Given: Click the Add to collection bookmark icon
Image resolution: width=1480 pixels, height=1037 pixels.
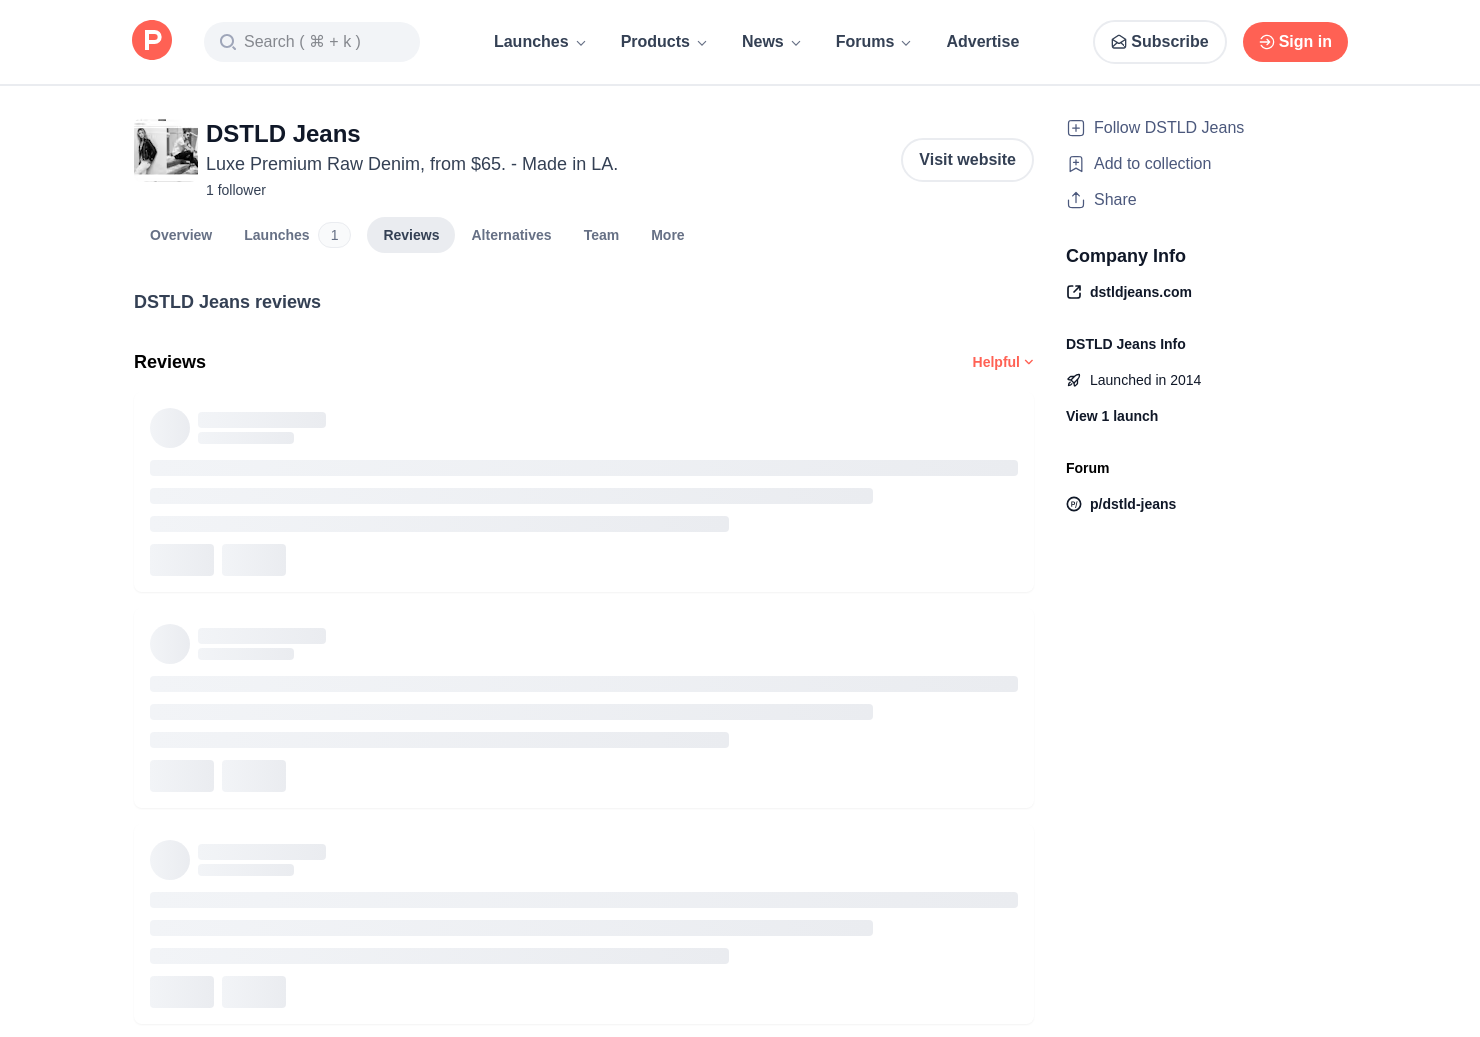Looking at the screenshot, I should click(1076, 164).
